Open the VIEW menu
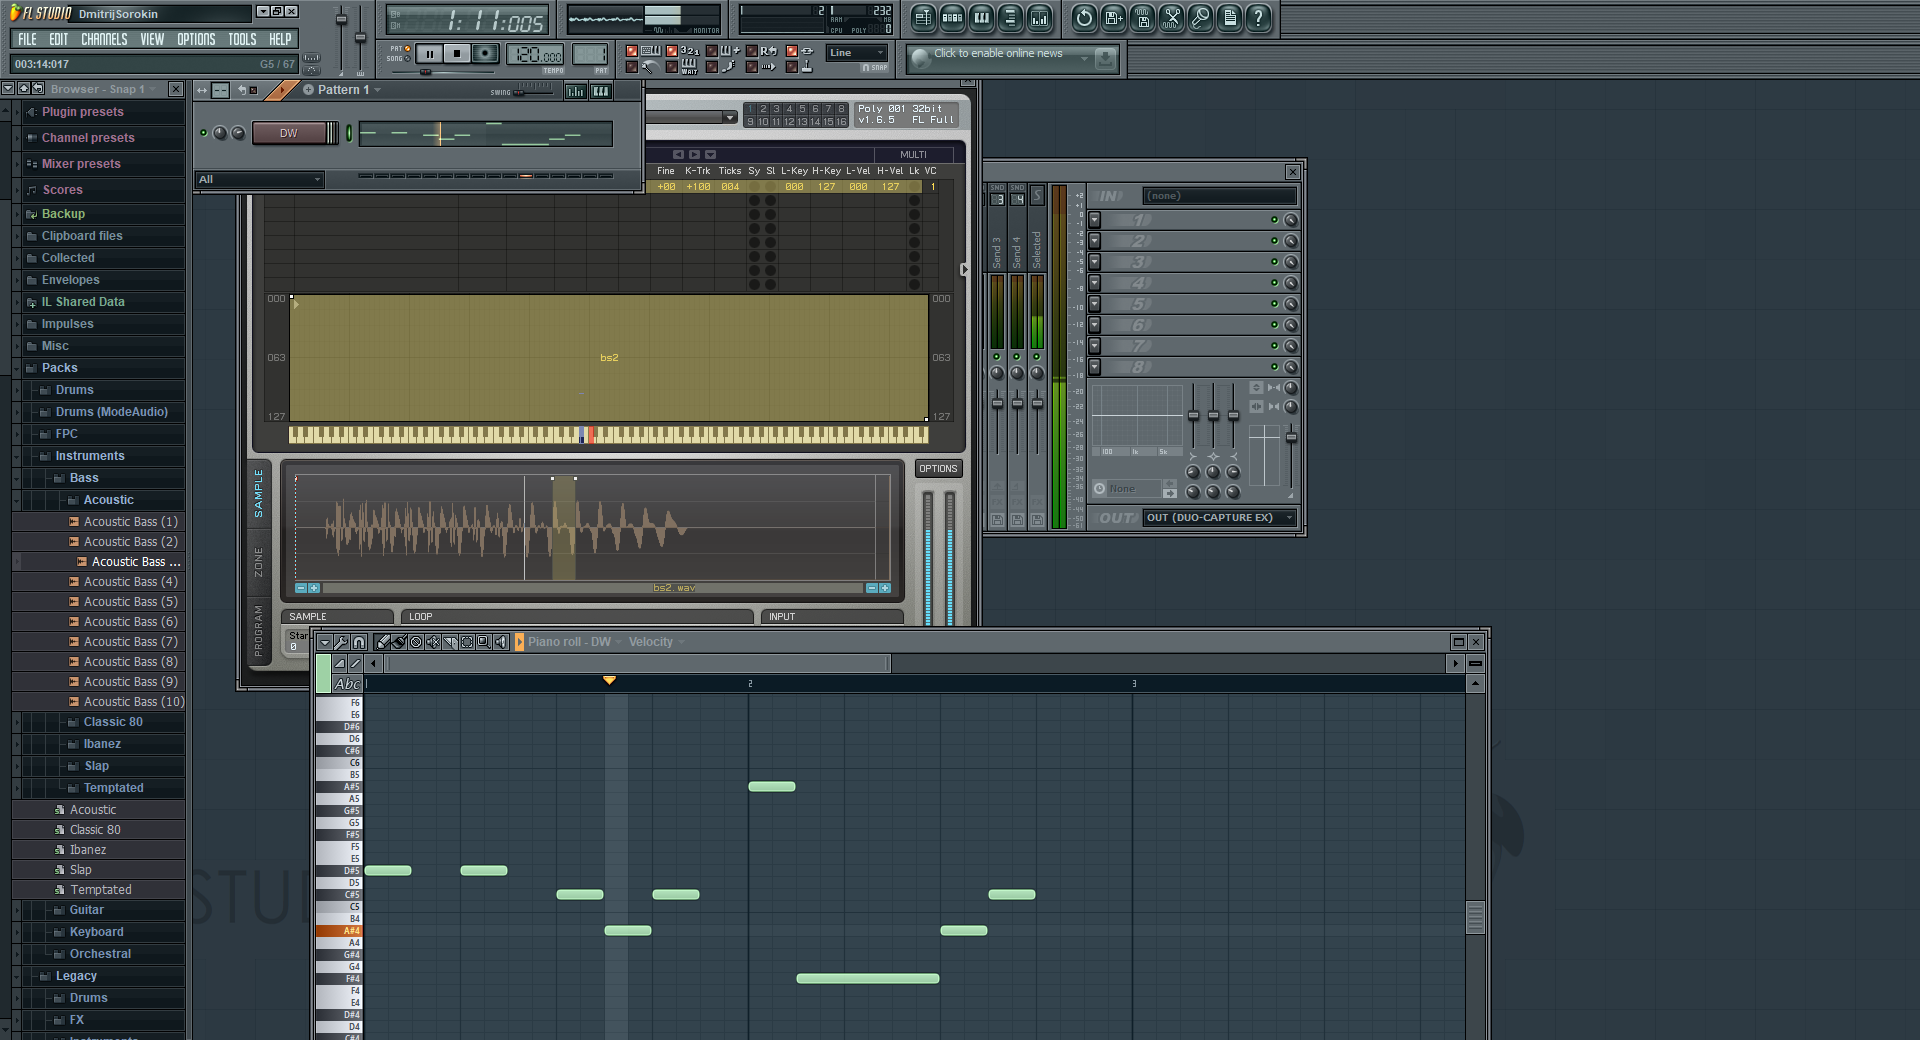 (x=152, y=39)
